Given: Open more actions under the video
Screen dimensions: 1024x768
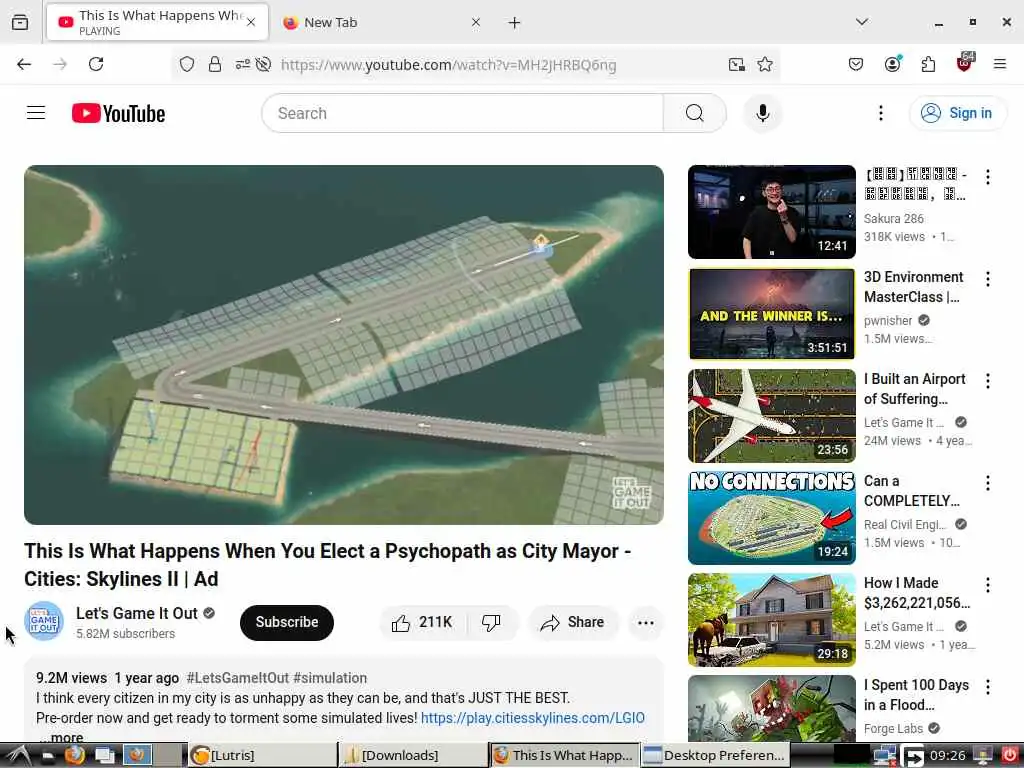Looking at the screenshot, I should pos(645,622).
